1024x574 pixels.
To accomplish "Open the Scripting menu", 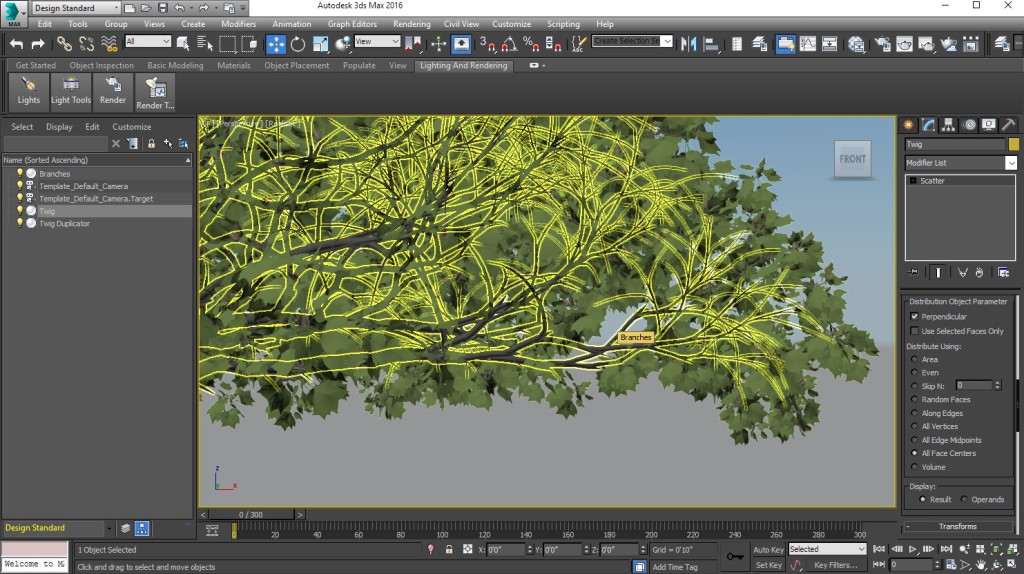I will click(563, 24).
